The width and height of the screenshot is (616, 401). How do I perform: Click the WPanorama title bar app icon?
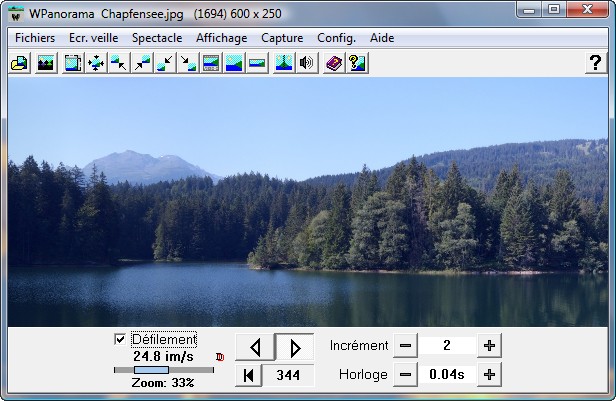[16, 14]
